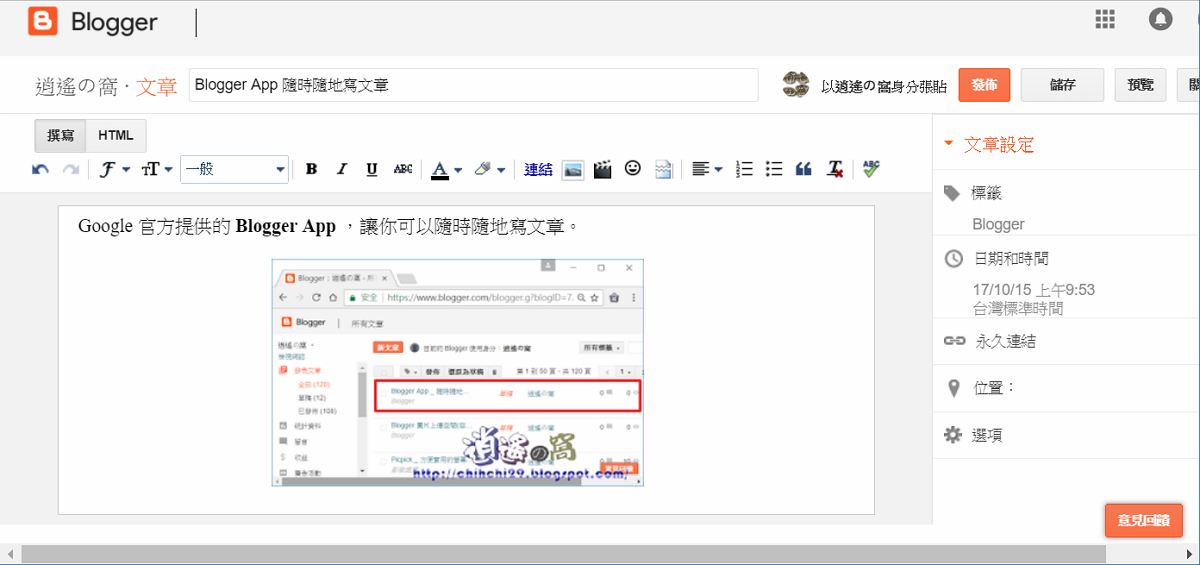Open the font size menu
Viewport: 1200px width, 565px height.
click(x=156, y=170)
